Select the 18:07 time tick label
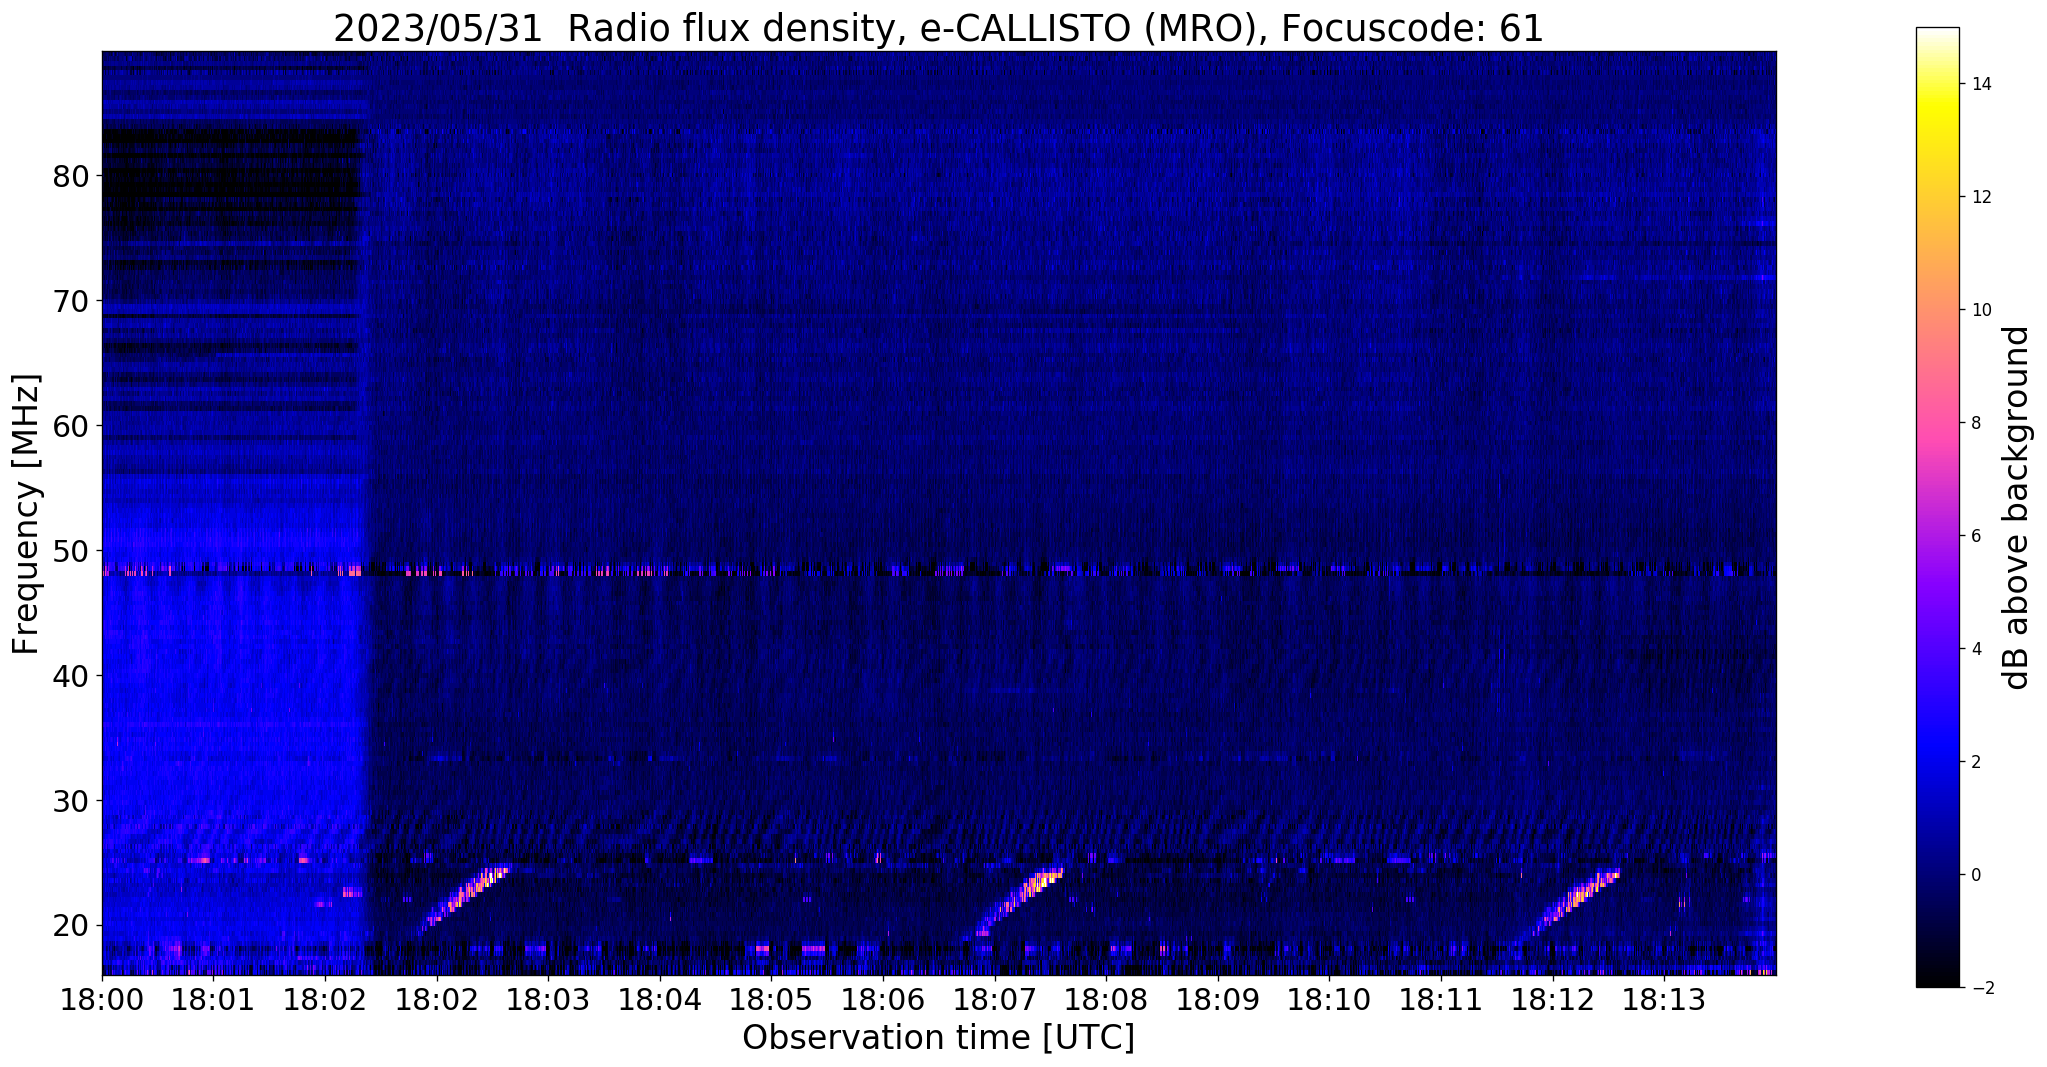The width and height of the screenshot is (2047, 1067). pyautogui.click(x=994, y=999)
